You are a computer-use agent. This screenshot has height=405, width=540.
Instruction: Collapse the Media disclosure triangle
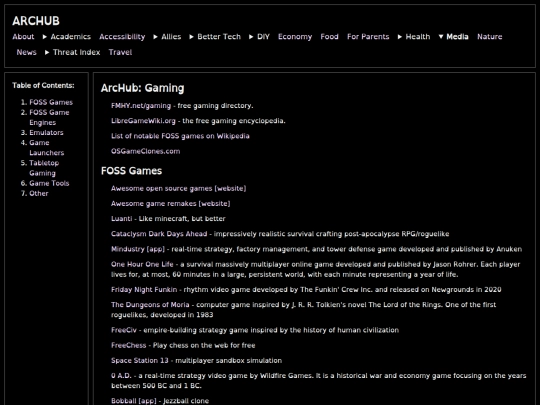[441, 37]
